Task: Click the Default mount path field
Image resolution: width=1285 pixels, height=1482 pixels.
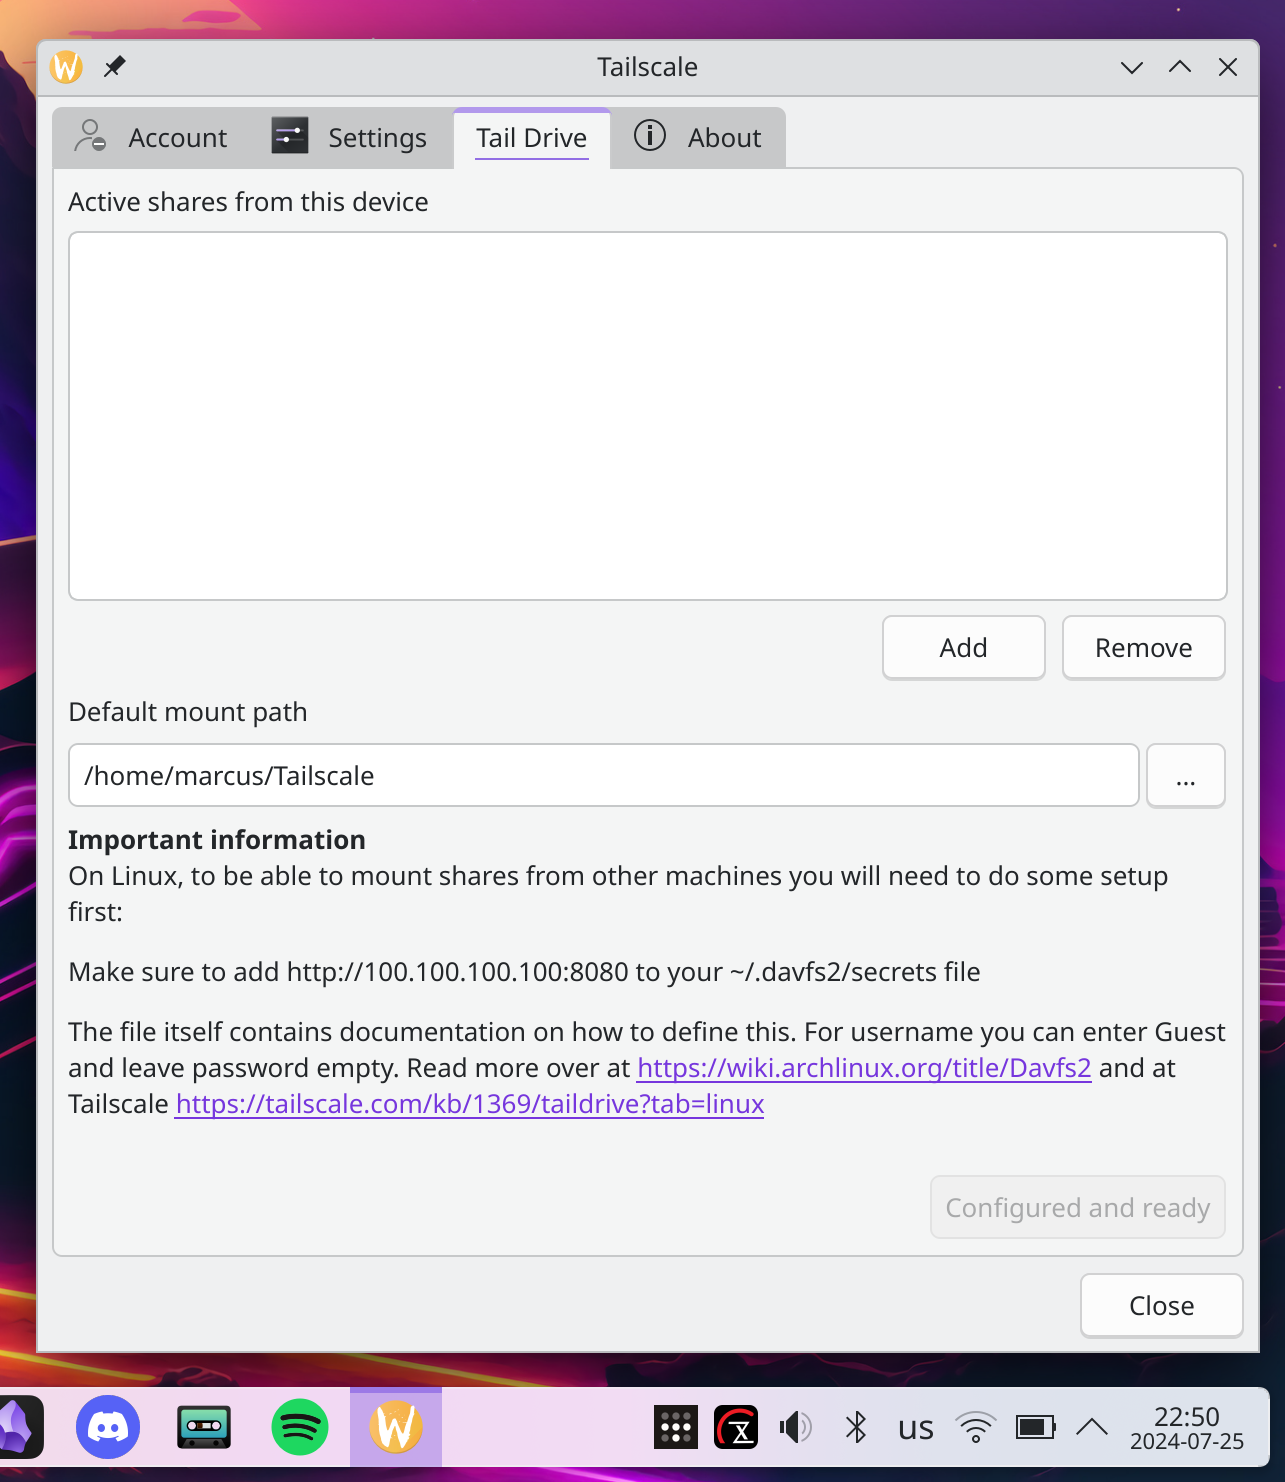Action: click(604, 775)
